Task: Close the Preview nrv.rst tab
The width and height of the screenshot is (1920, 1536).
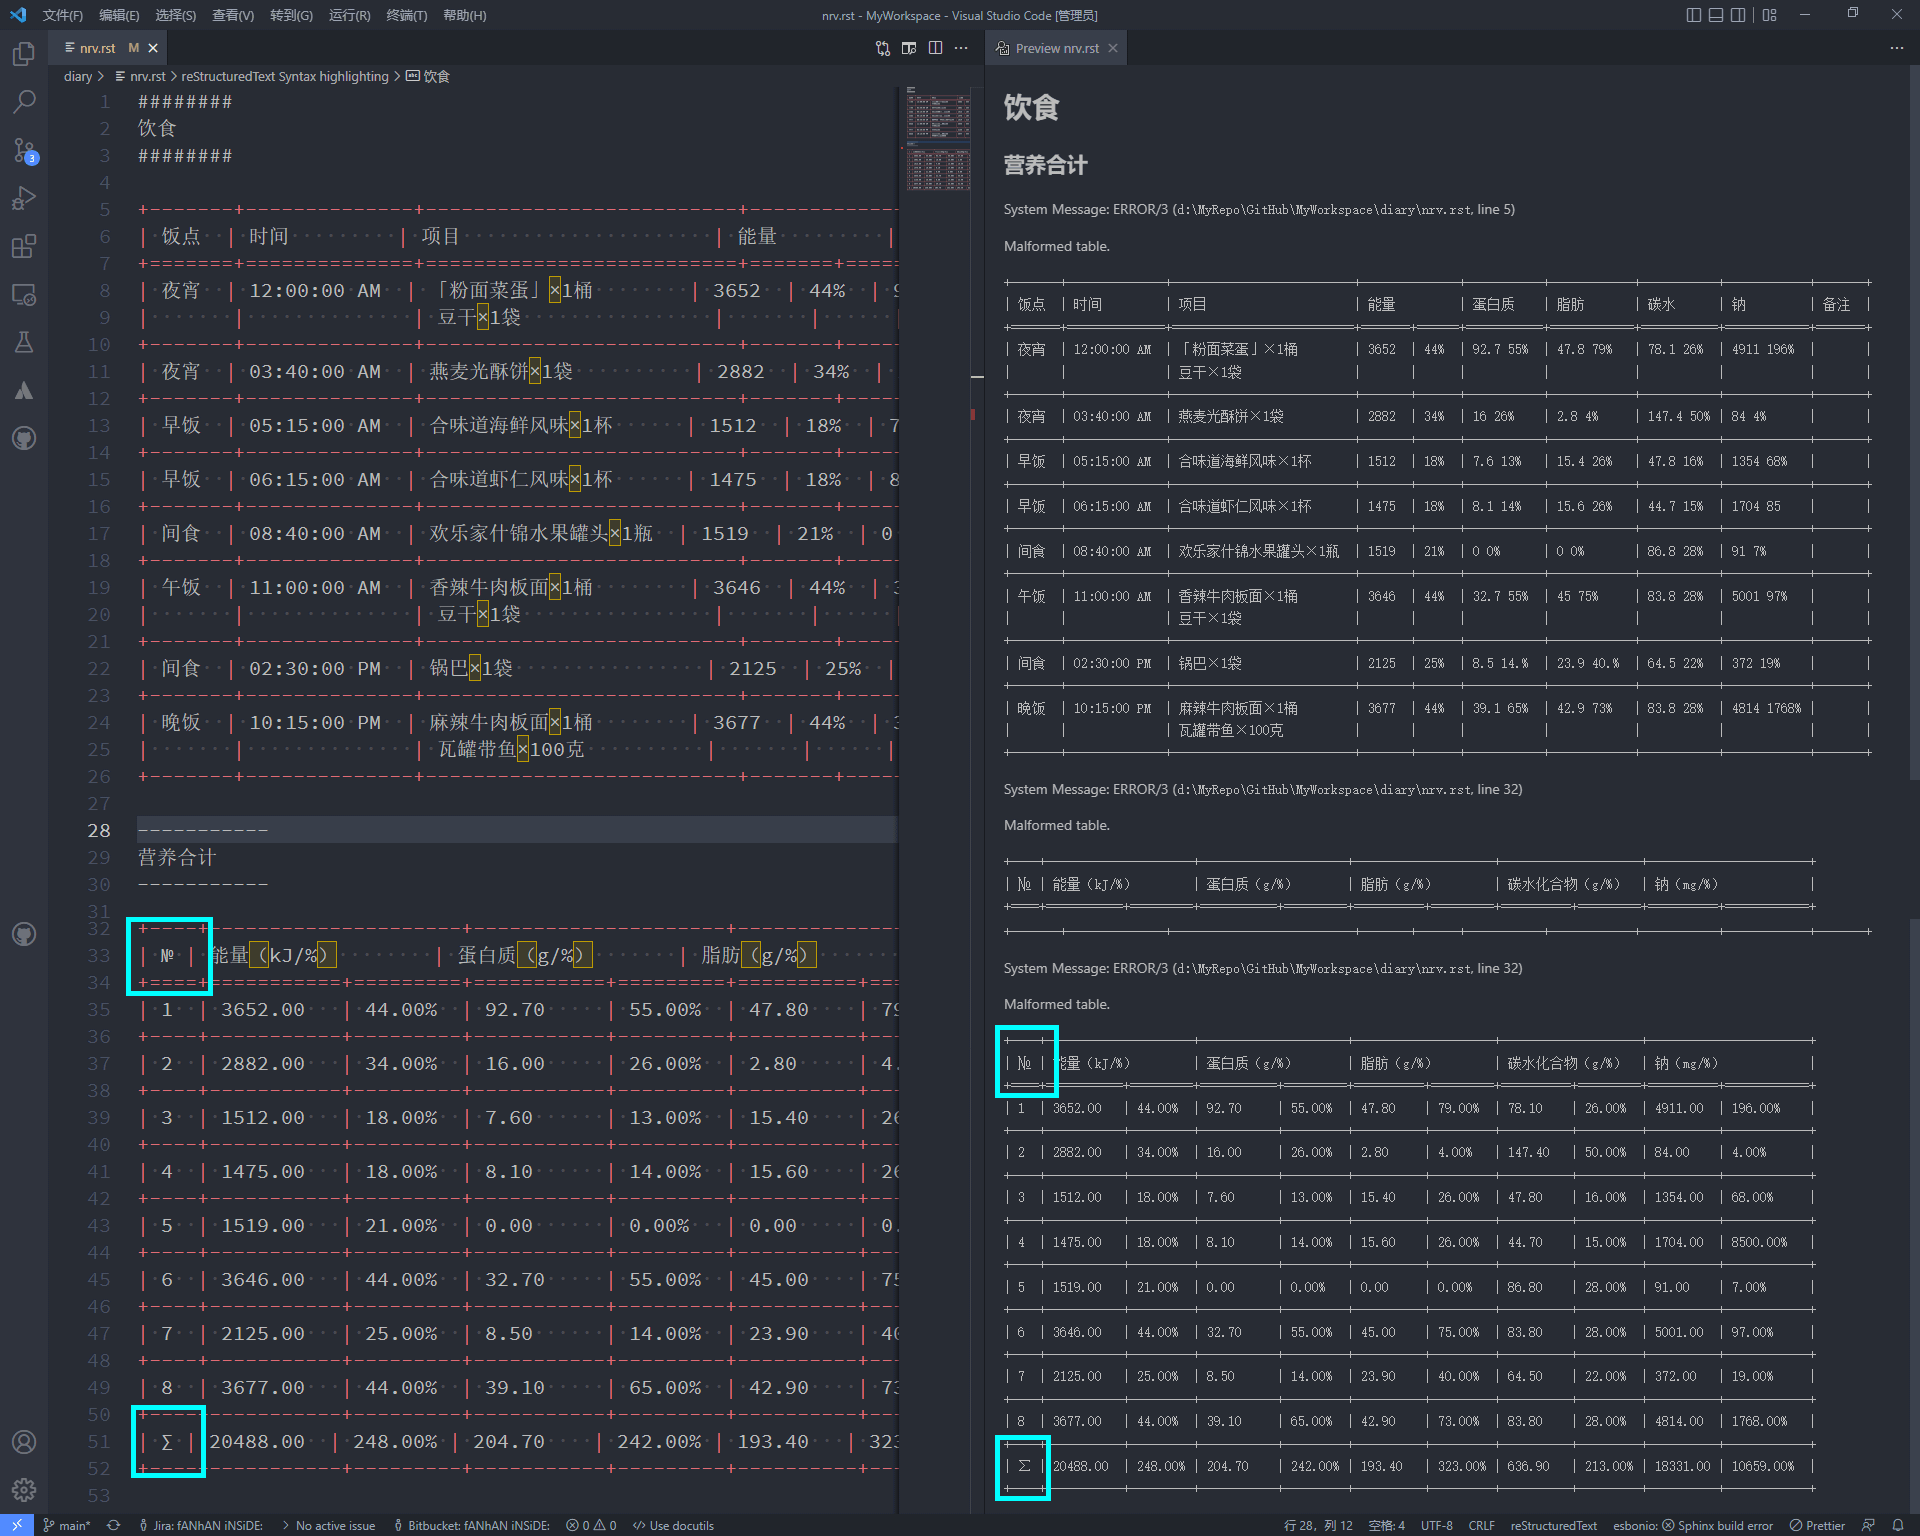Action: [1113, 48]
